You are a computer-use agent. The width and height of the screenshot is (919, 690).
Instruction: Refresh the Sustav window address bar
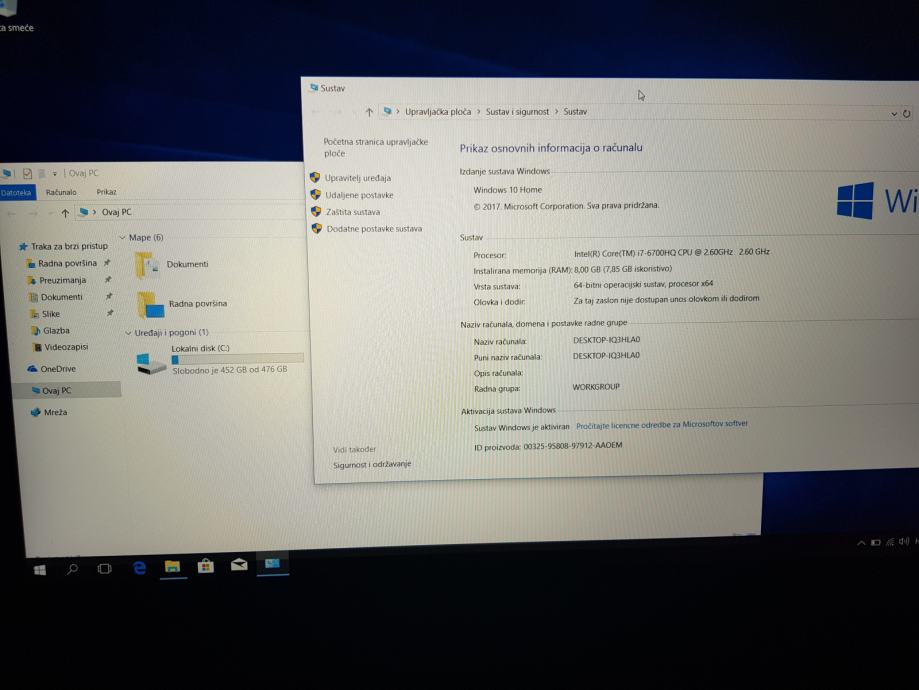pyautogui.click(x=906, y=114)
